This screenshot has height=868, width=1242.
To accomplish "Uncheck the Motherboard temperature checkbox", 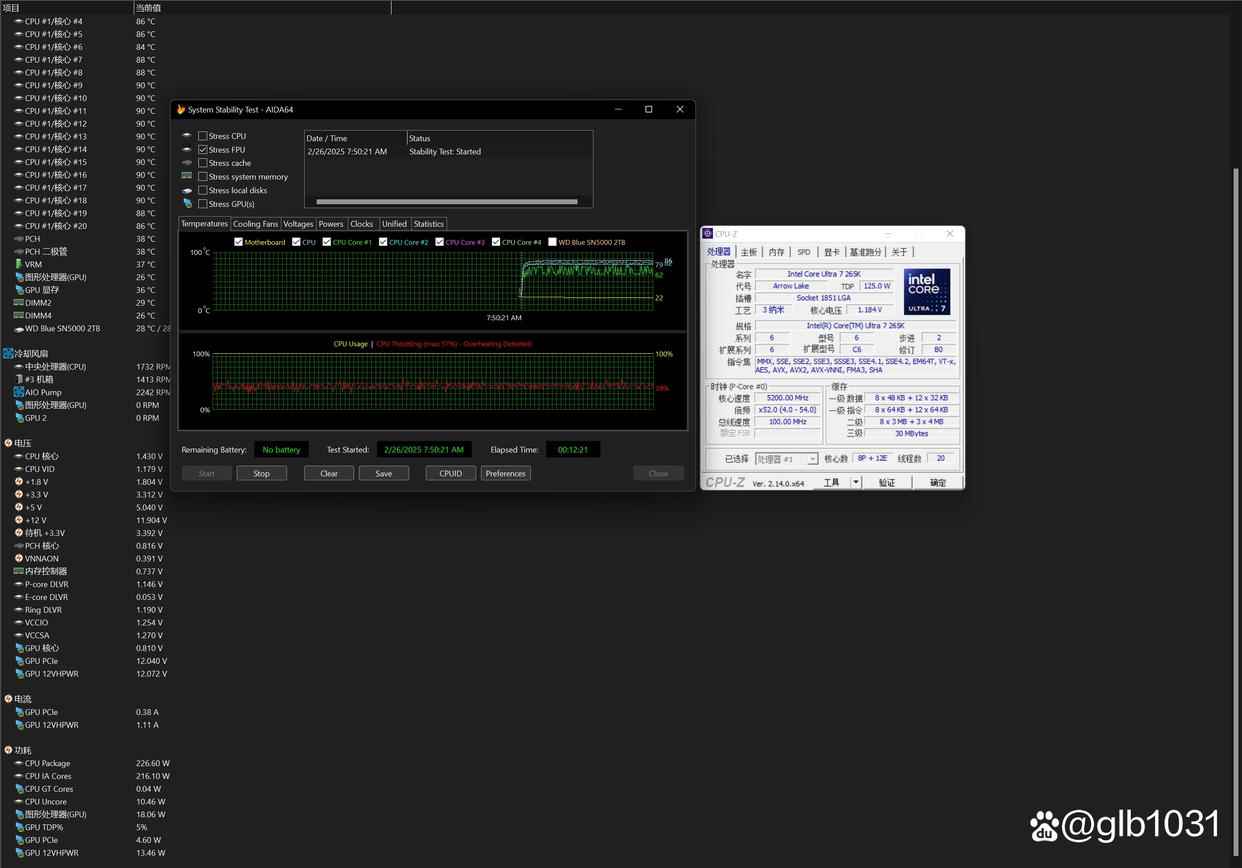I will (239, 241).
